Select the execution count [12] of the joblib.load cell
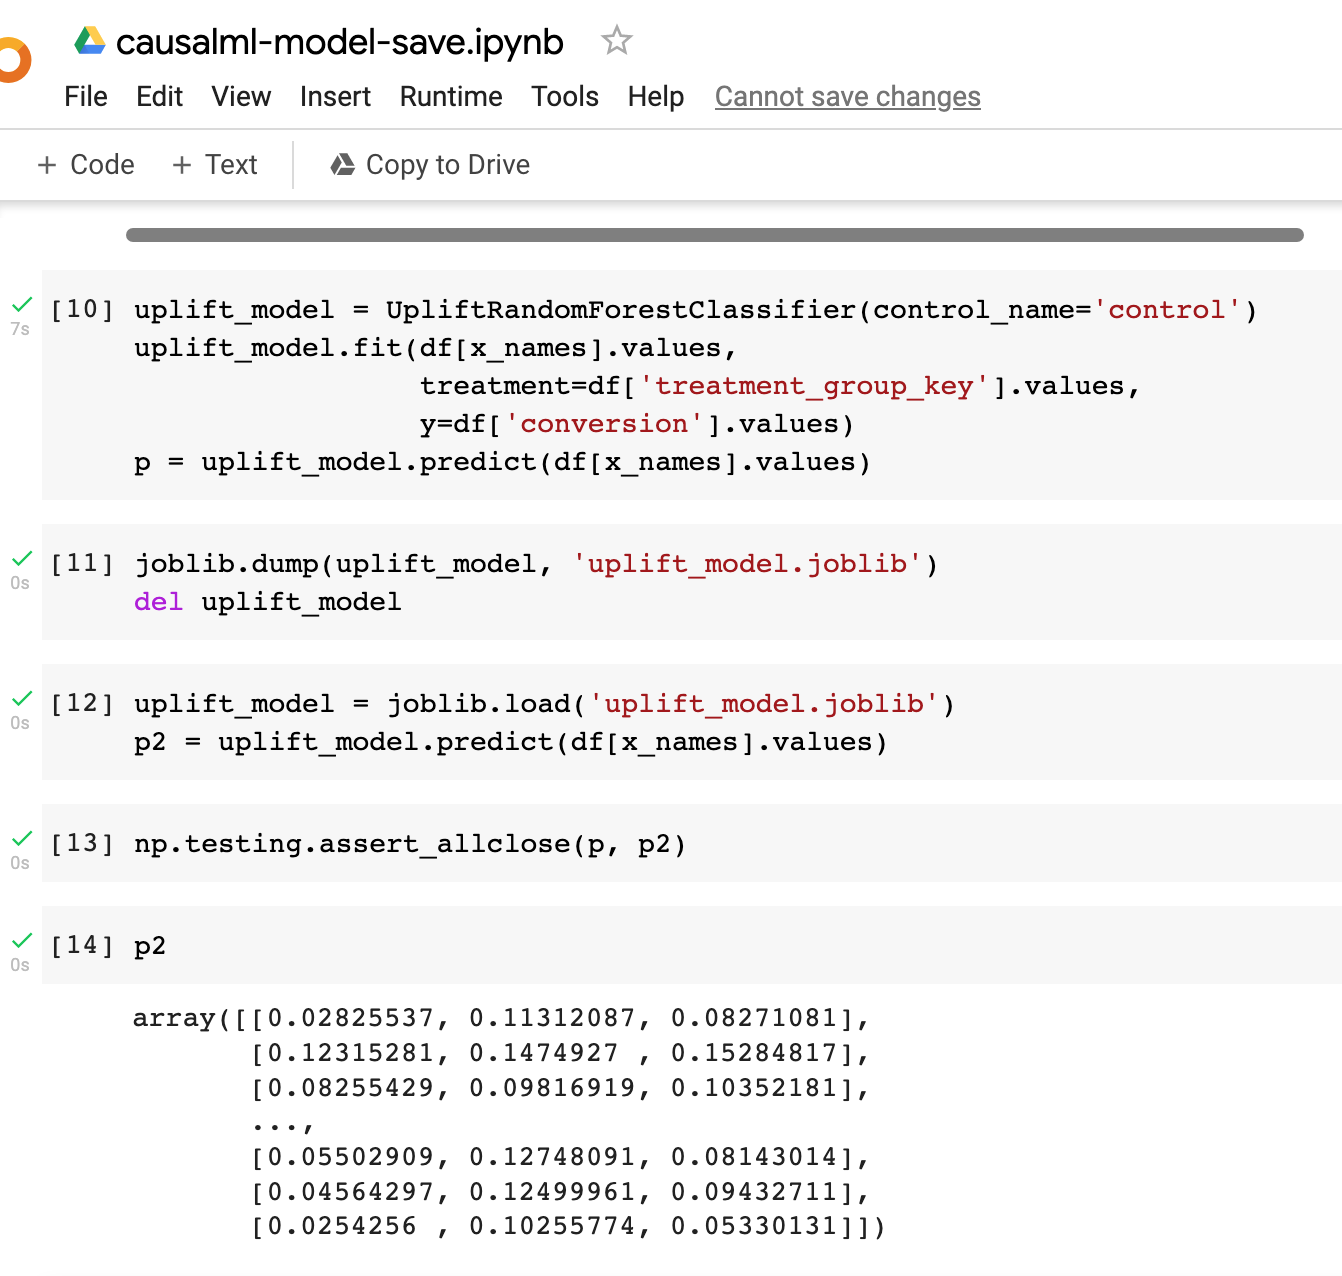 82,703
